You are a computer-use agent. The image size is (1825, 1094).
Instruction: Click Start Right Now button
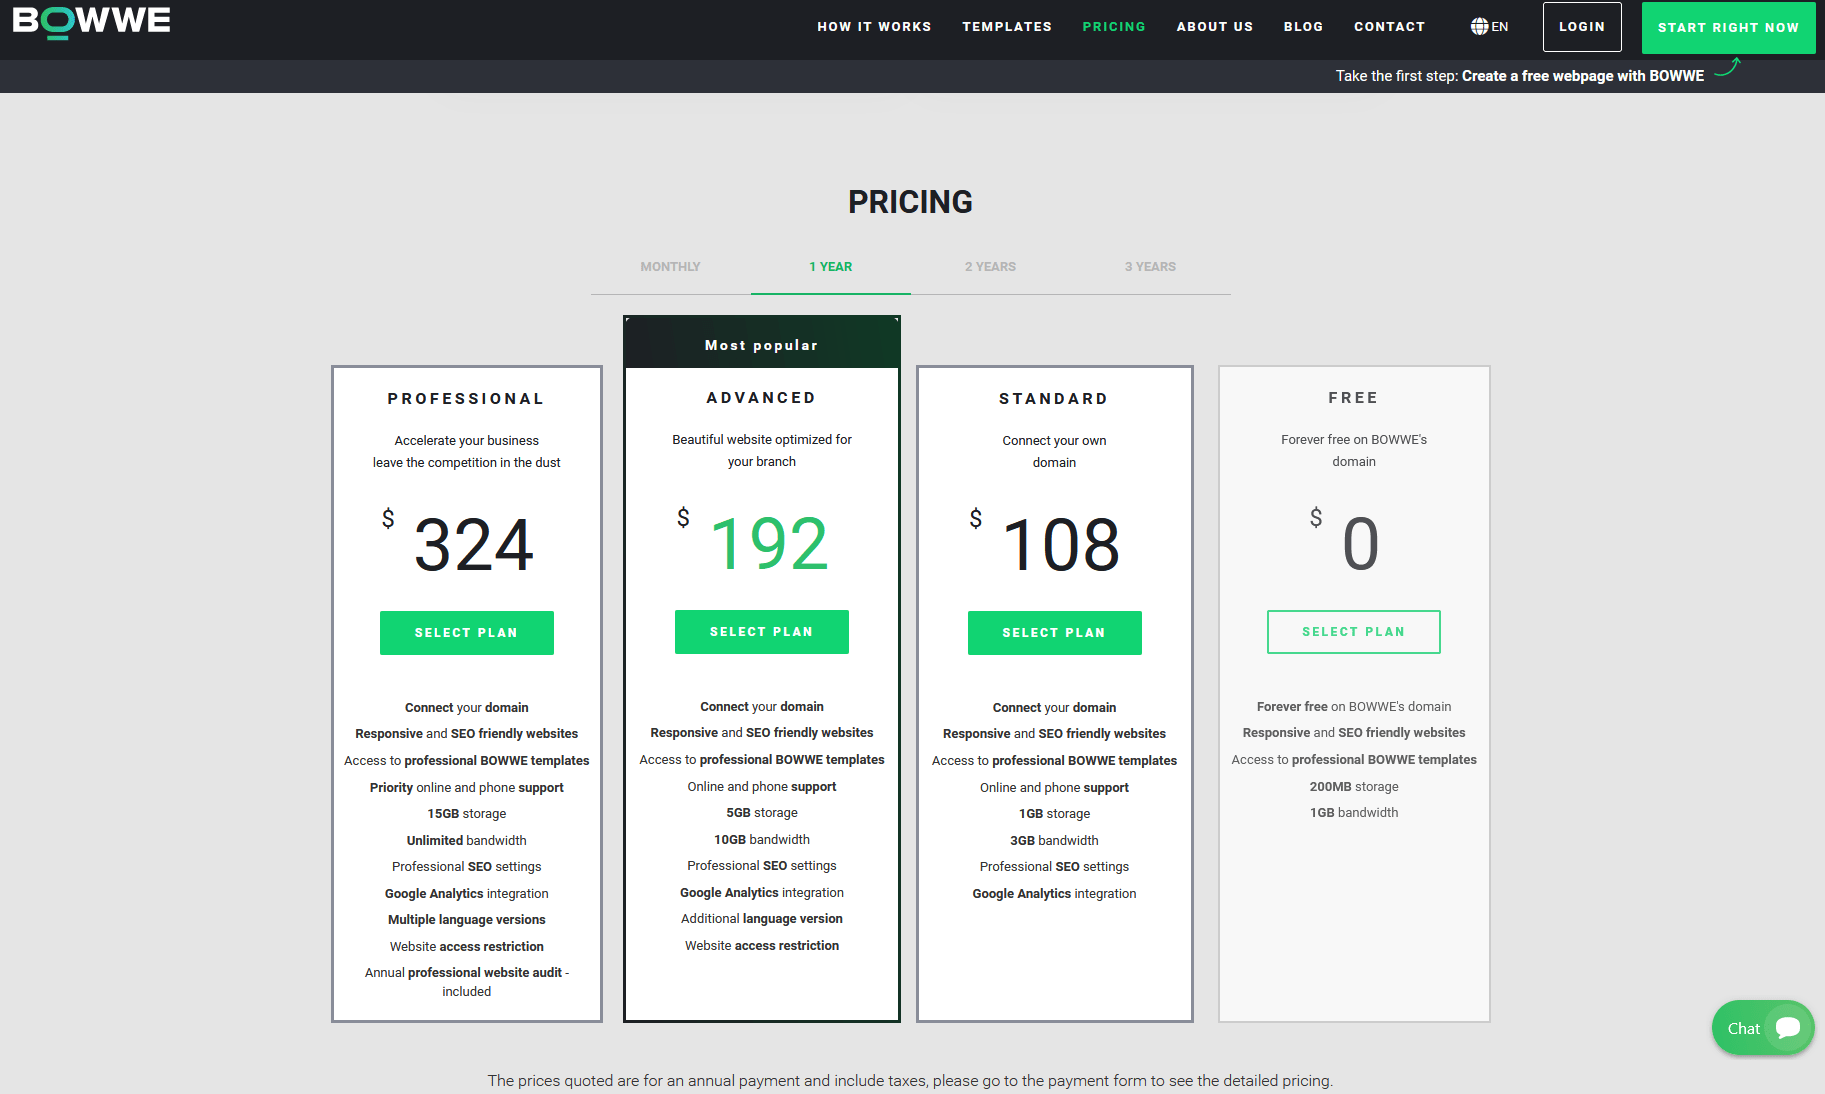tap(1728, 27)
